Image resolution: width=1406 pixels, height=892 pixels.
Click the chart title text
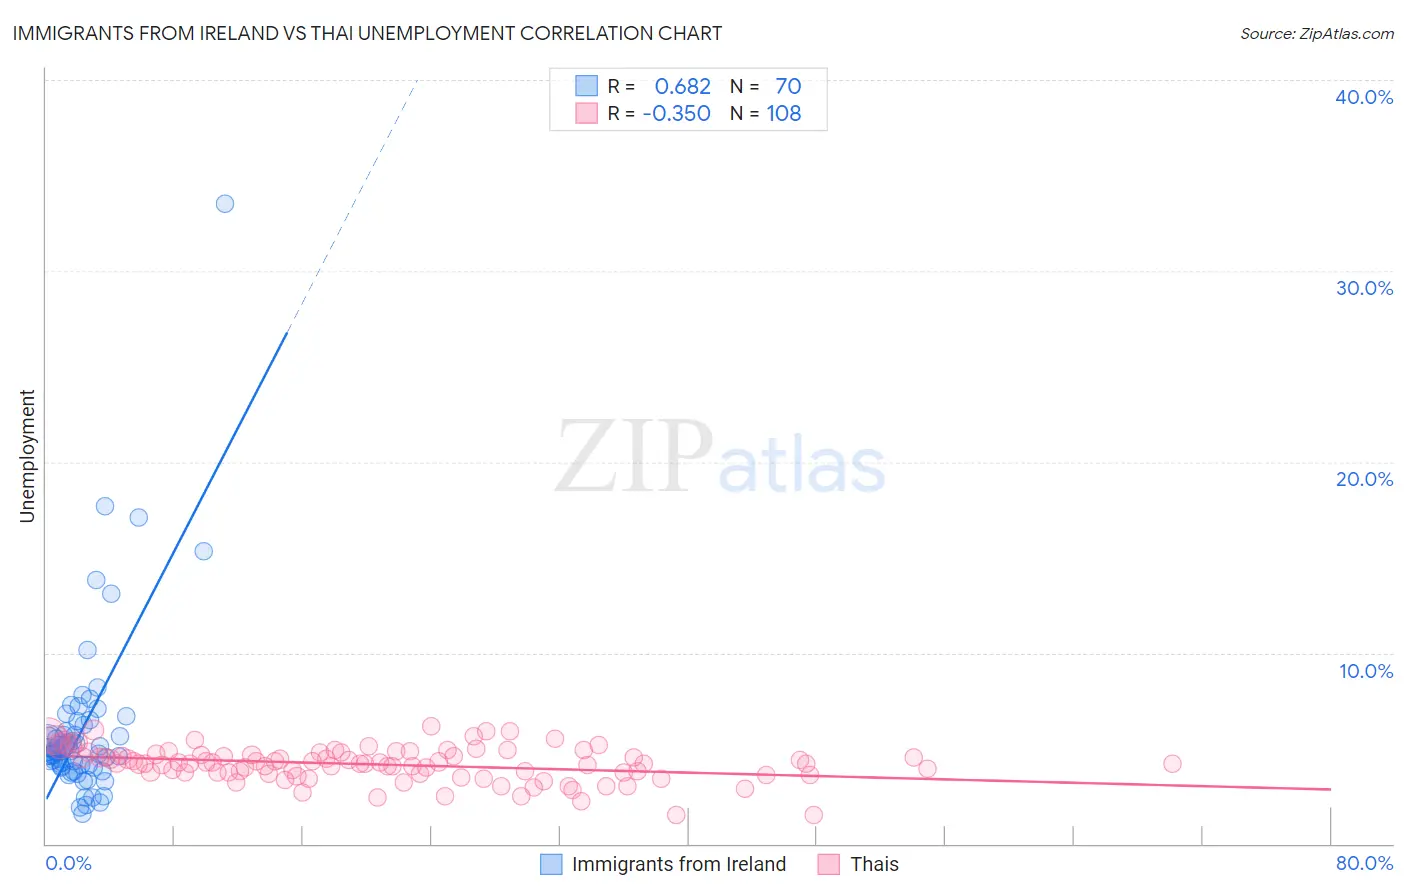tap(367, 33)
